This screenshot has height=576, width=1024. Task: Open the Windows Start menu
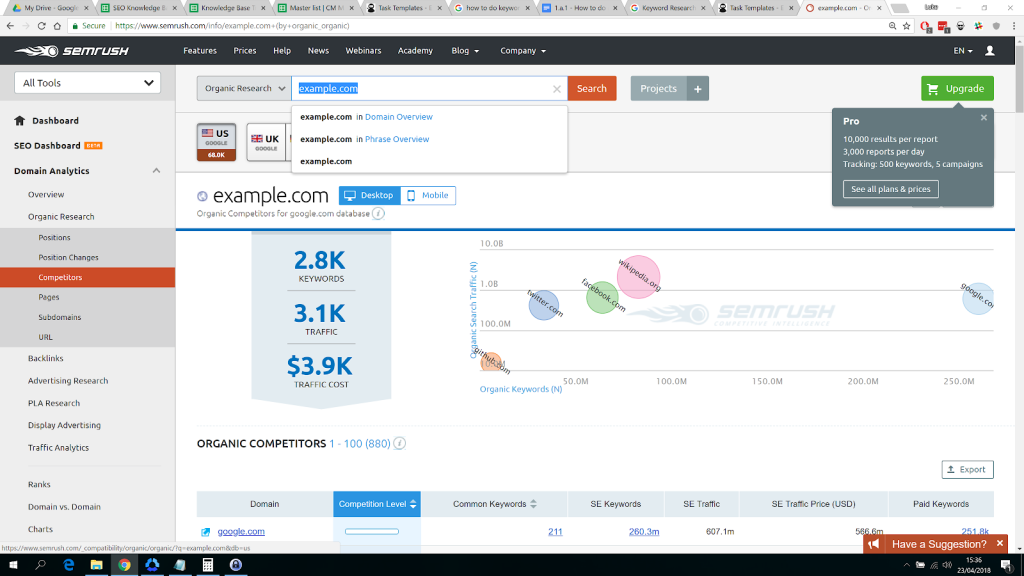[x=13, y=565]
